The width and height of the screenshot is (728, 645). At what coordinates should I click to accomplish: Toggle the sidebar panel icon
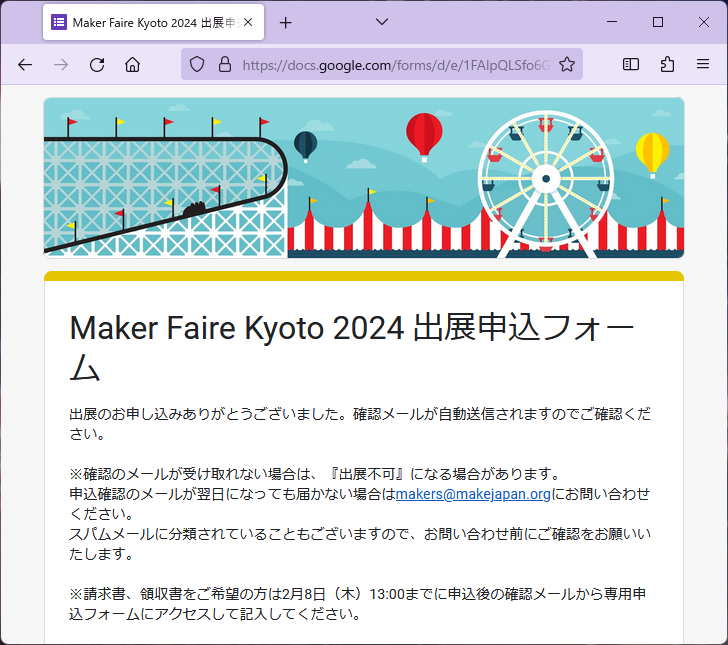pos(630,64)
